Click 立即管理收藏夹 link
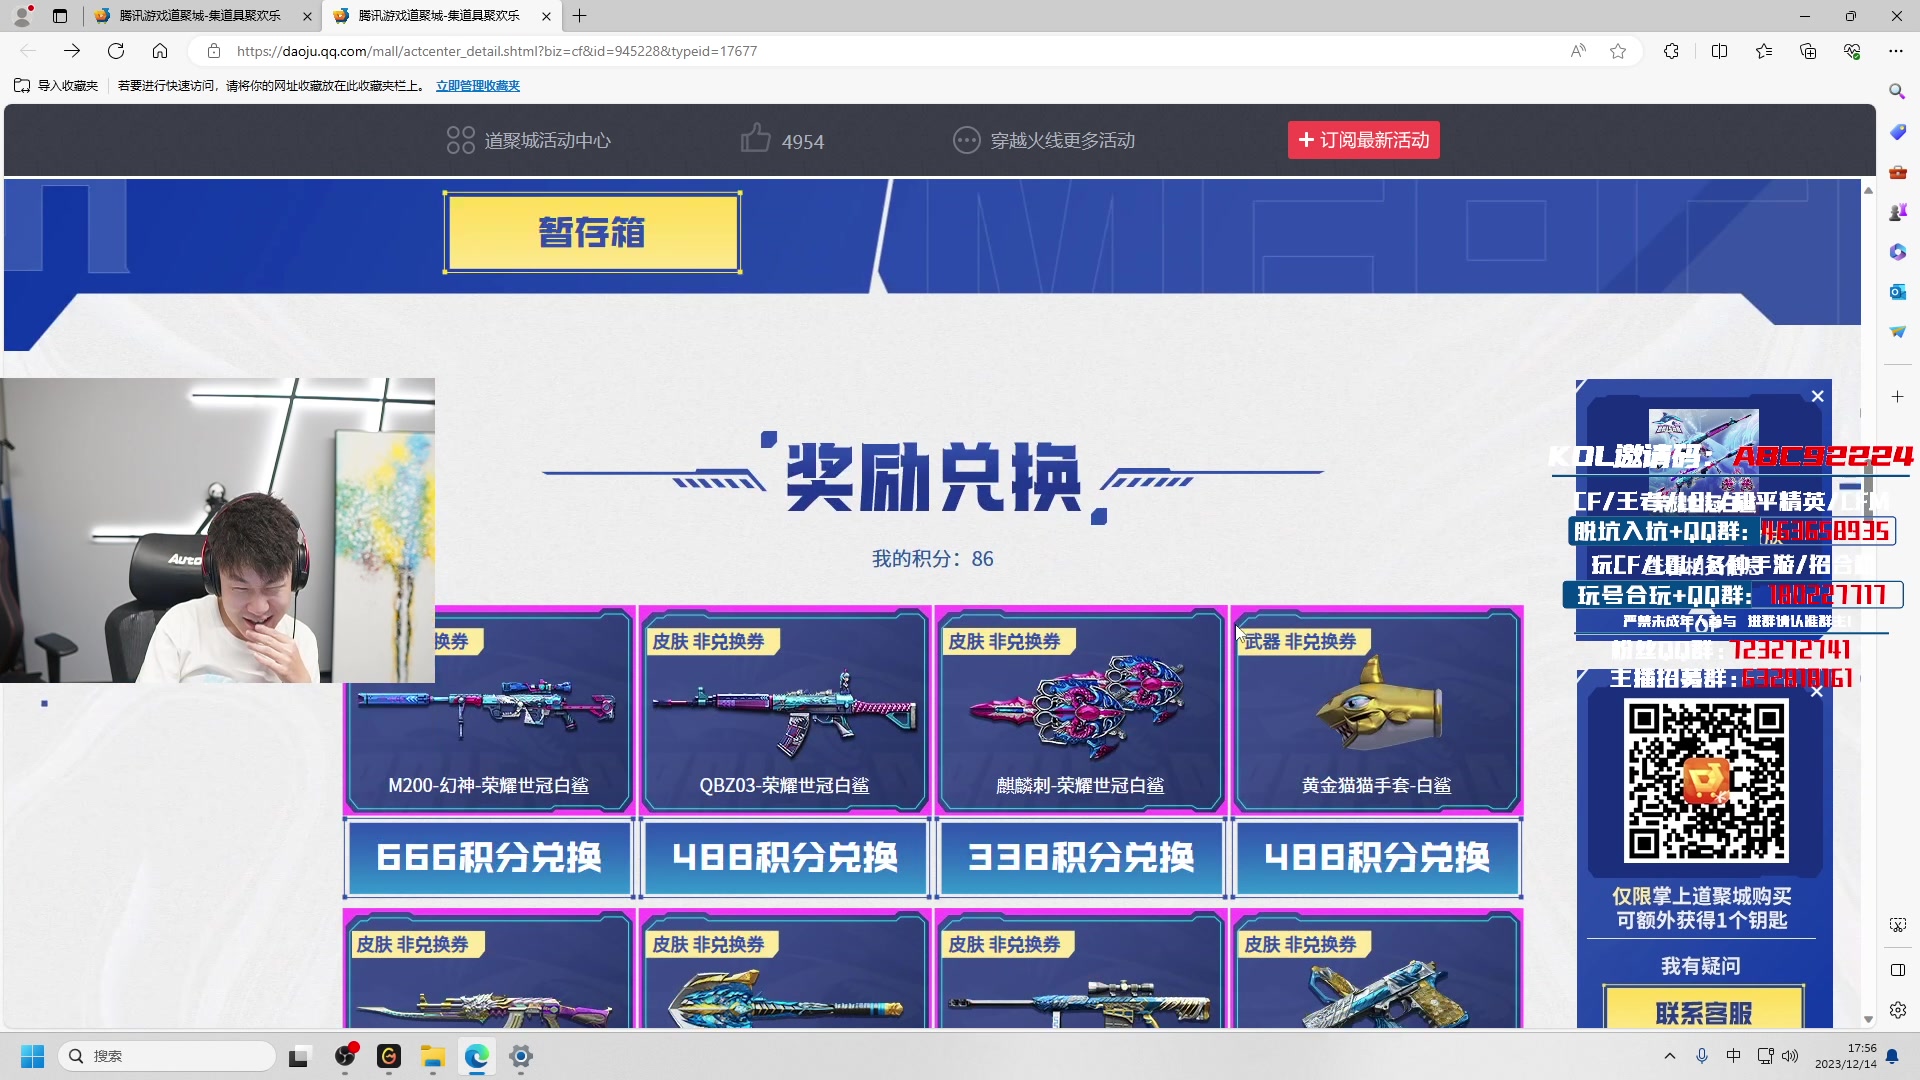Viewport: 1920px width, 1080px height. click(x=478, y=86)
